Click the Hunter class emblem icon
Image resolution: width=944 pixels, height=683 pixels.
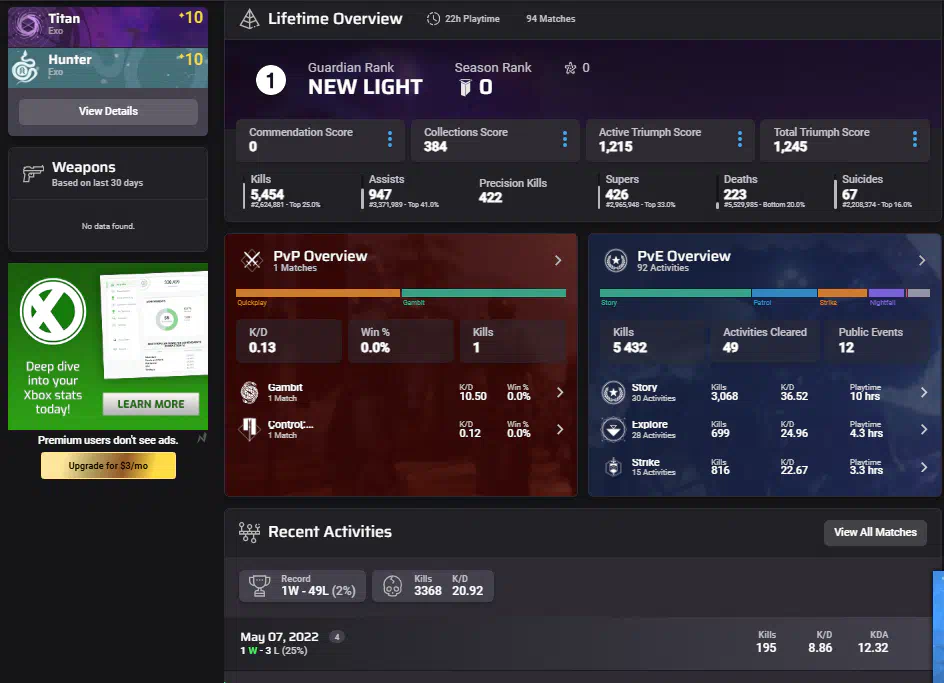coord(26,67)
